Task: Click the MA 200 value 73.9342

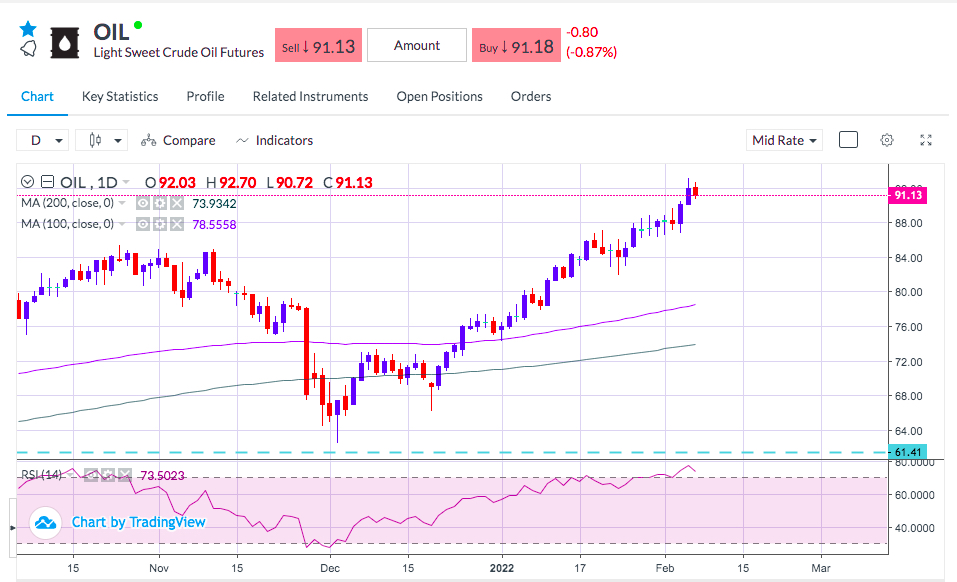Action: pos(214,203)
